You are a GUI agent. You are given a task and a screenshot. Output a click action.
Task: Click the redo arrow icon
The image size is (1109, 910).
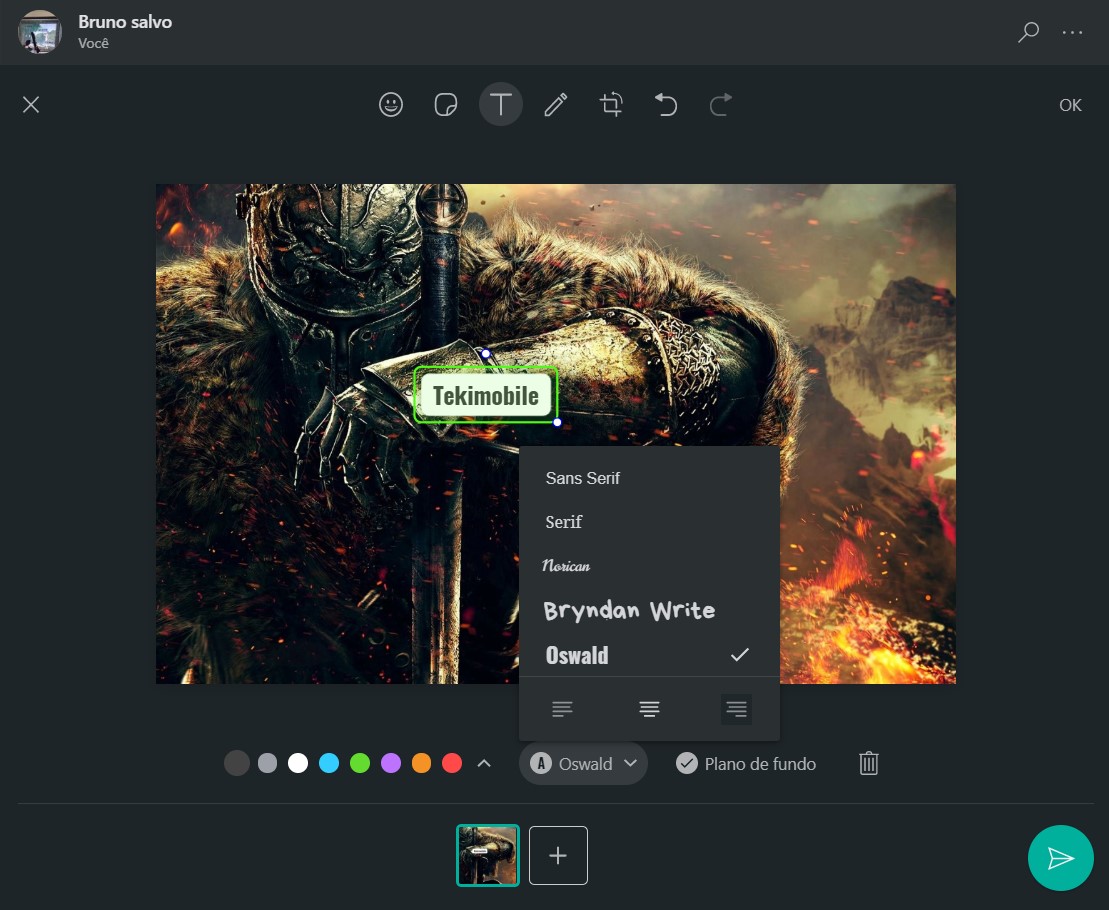pyautogui.click(x=721, y=105)
